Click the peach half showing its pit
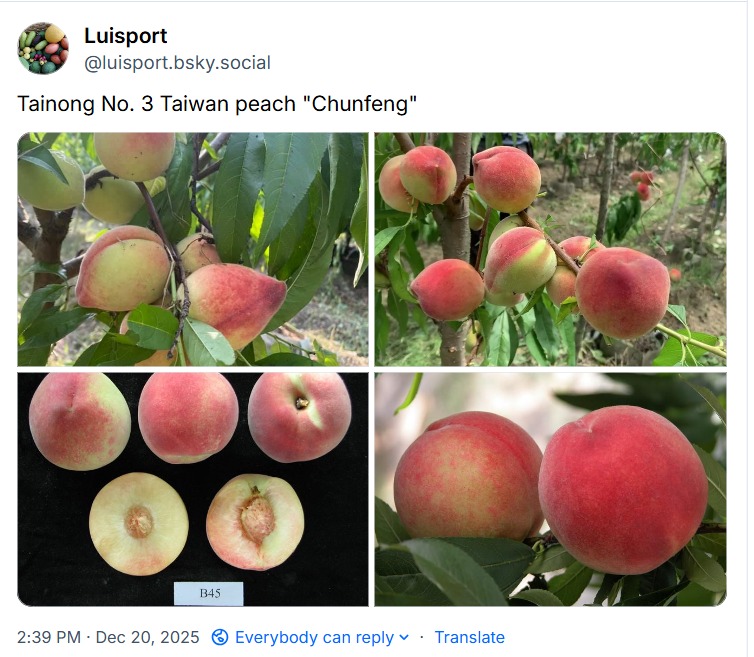Viewport: 754px width, 657px height. coord(255,523)
